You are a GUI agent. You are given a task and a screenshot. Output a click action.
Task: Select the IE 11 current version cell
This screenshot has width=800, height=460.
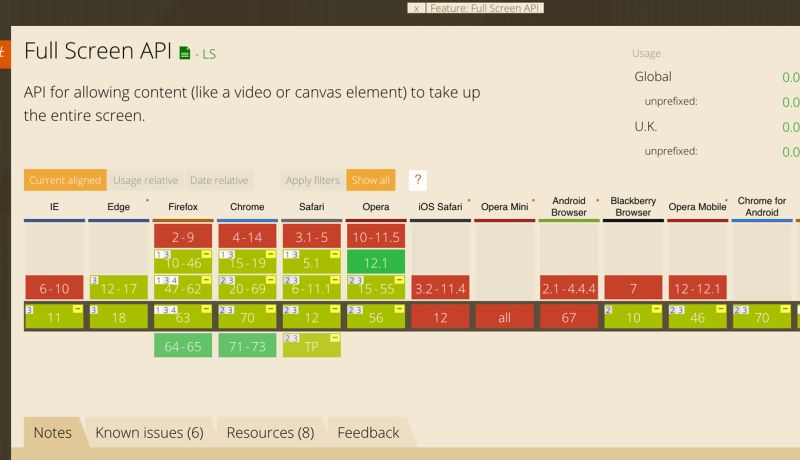point(54,317)
